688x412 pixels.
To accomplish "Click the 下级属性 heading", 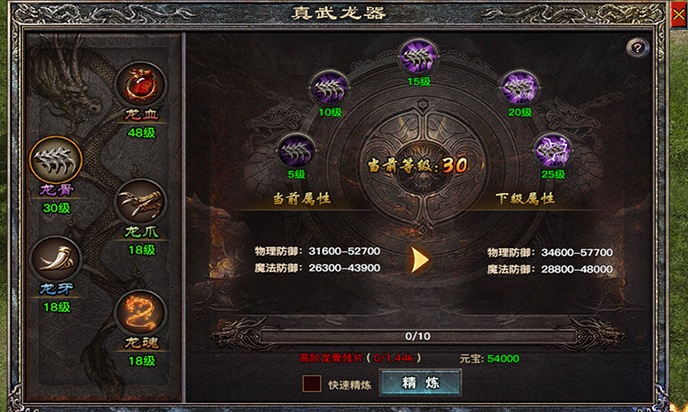I will [x=525, y=199].
